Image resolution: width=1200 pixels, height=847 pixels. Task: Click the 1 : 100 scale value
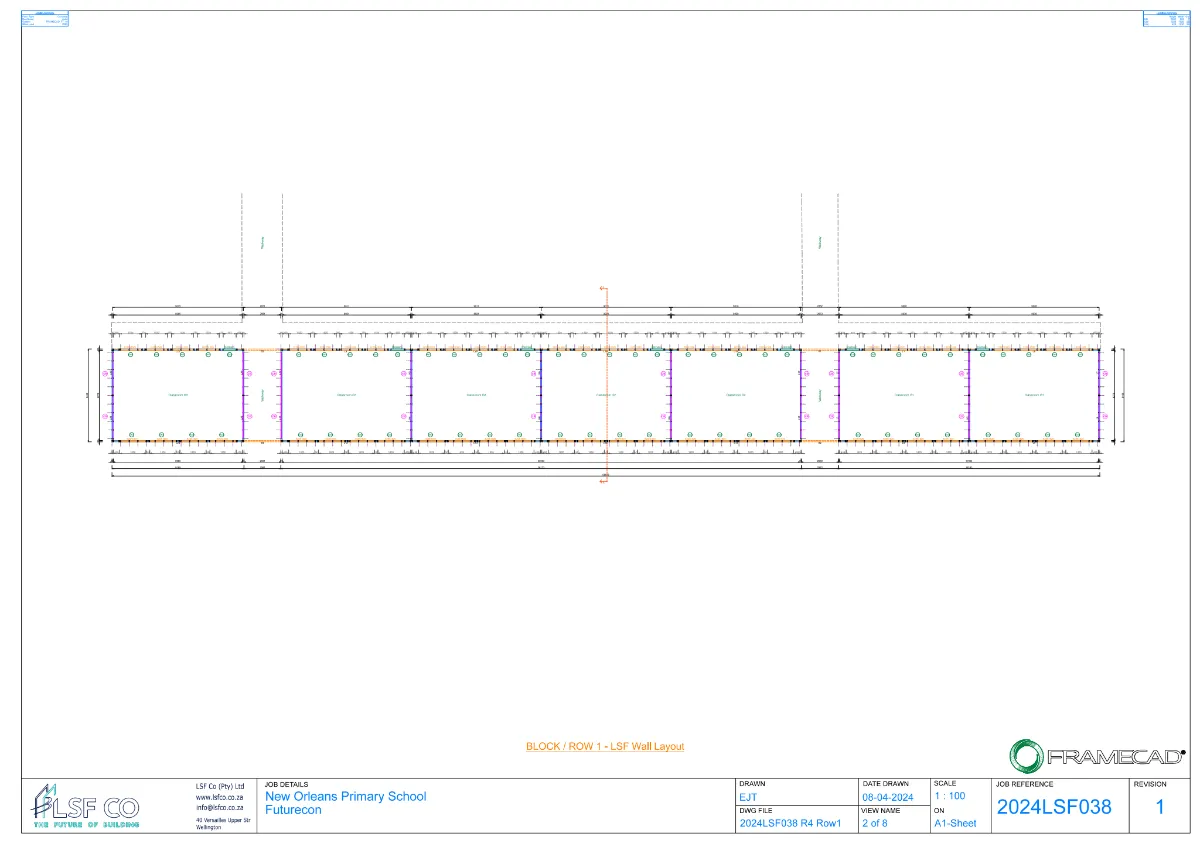(x=949, y=796)
